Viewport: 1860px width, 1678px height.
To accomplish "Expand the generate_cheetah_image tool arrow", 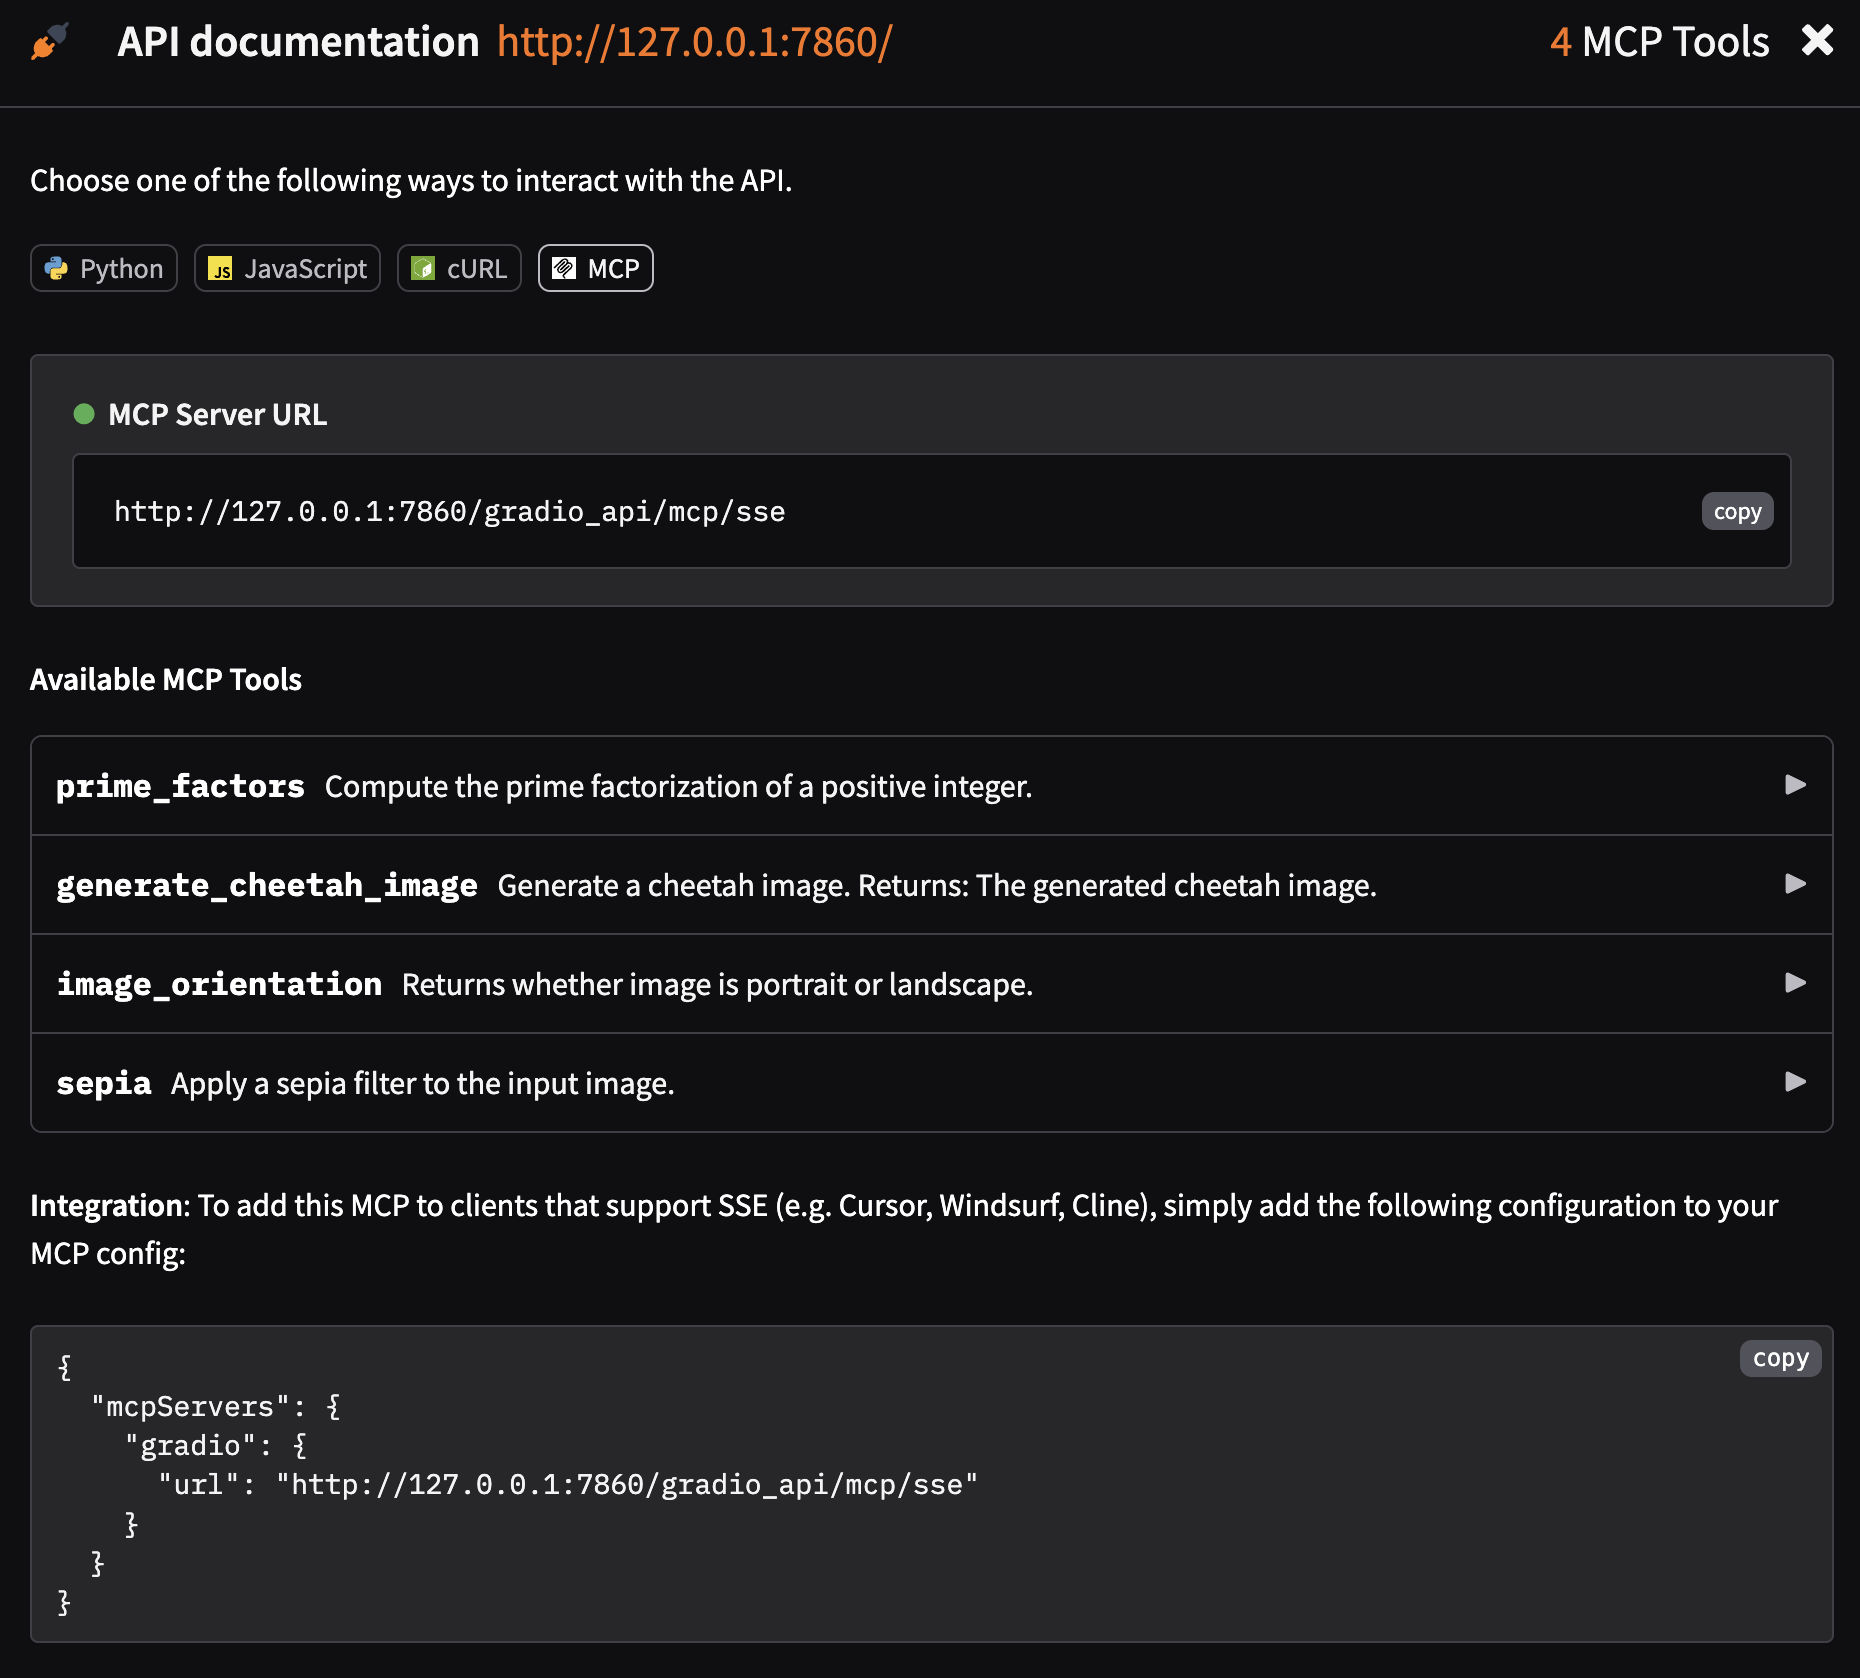I will (1795, 884).
